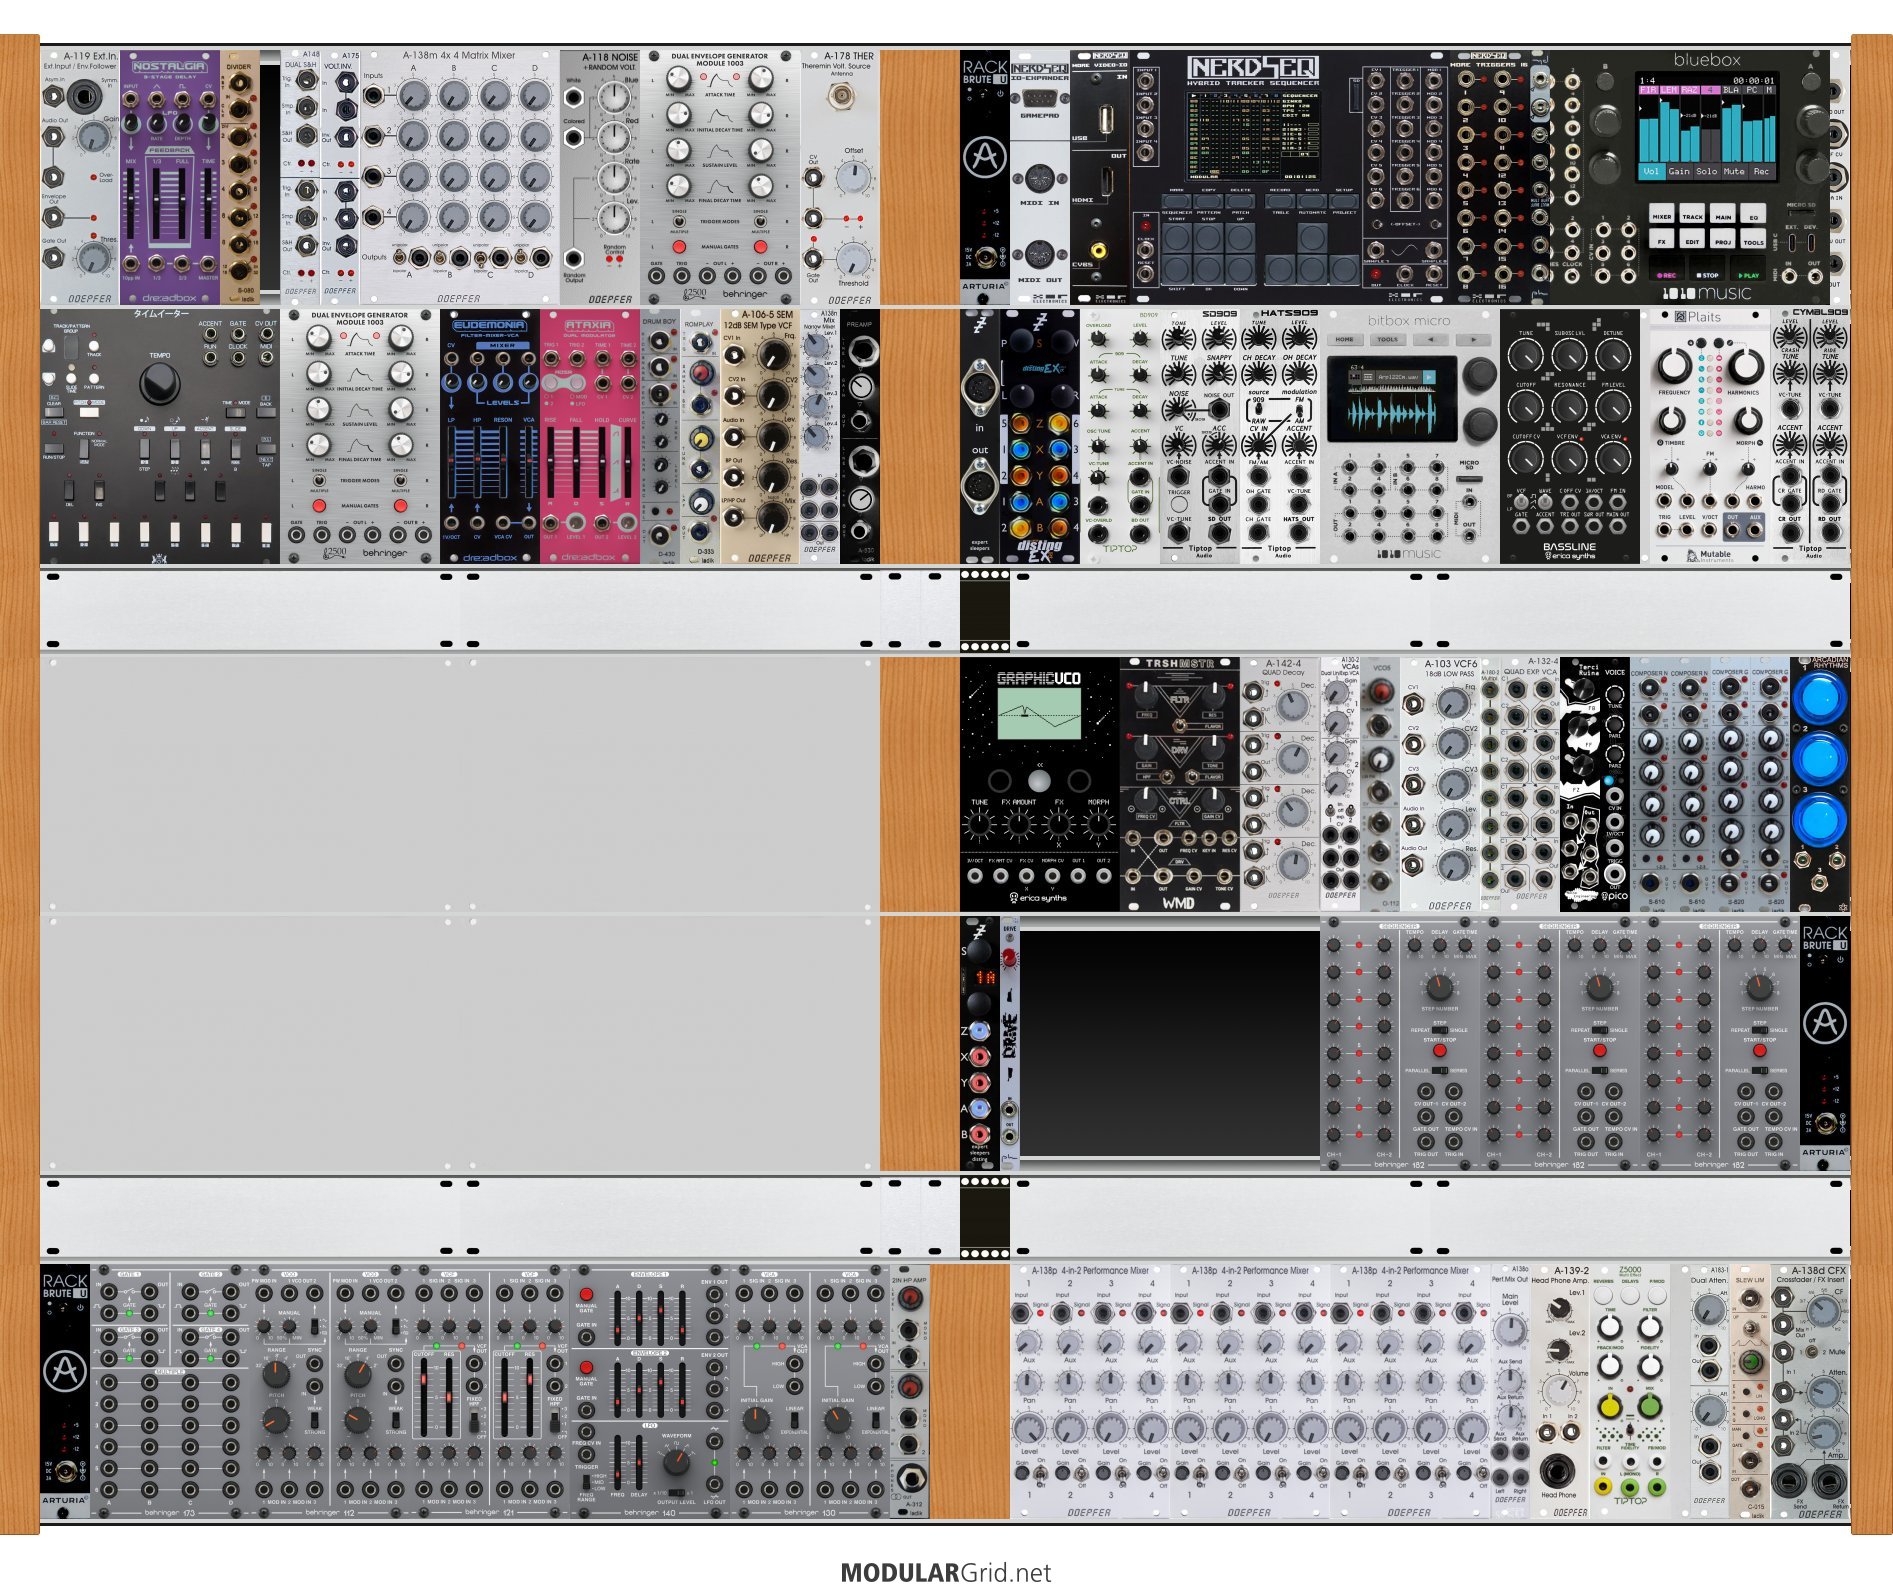Image resolution: width=1893 pixels, height=1594 pixels.
Task: Click the A-103 VCF6 Frq. knob
Action: click(x=1452, y=703)
